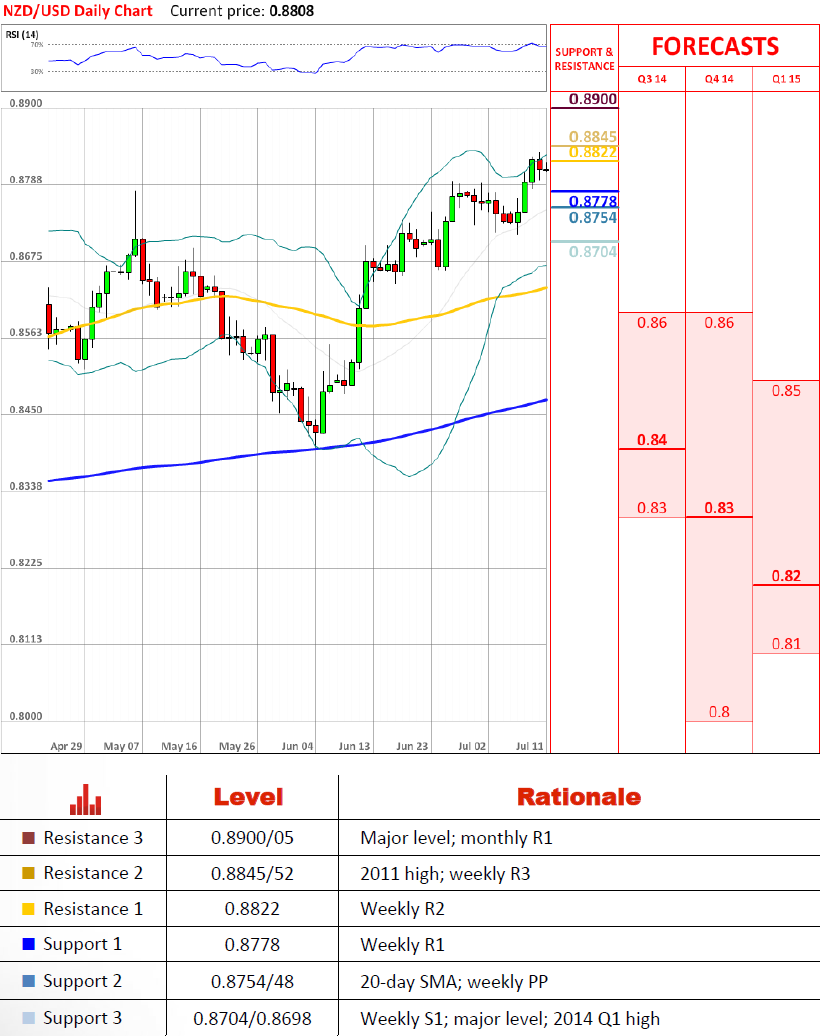Viewport: 820px width, 1036px height.
Task: Select the Resistance 3 row label
Action: (x=93, y=838)
